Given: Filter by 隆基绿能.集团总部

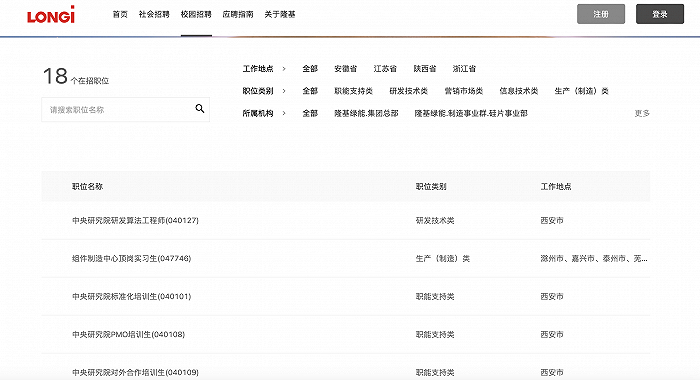Looking at the screenshot, I should (x=366, y=113).
